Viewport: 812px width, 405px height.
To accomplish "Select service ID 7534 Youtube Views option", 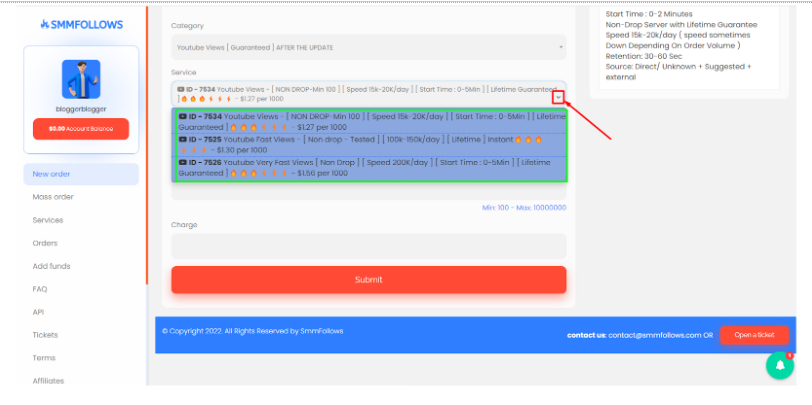I will click(x=371, y=122).
